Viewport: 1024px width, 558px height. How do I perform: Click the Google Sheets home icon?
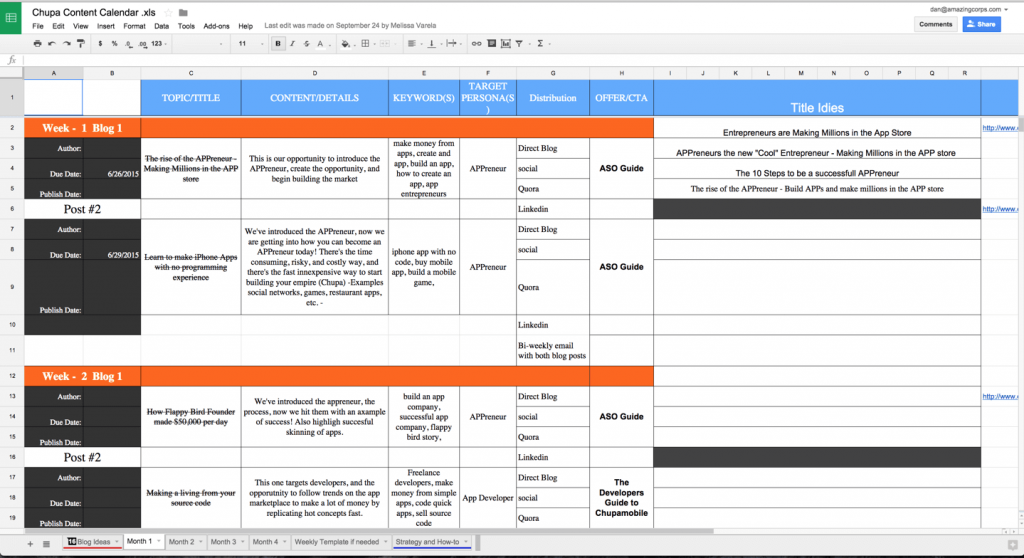tap(11, 18)
